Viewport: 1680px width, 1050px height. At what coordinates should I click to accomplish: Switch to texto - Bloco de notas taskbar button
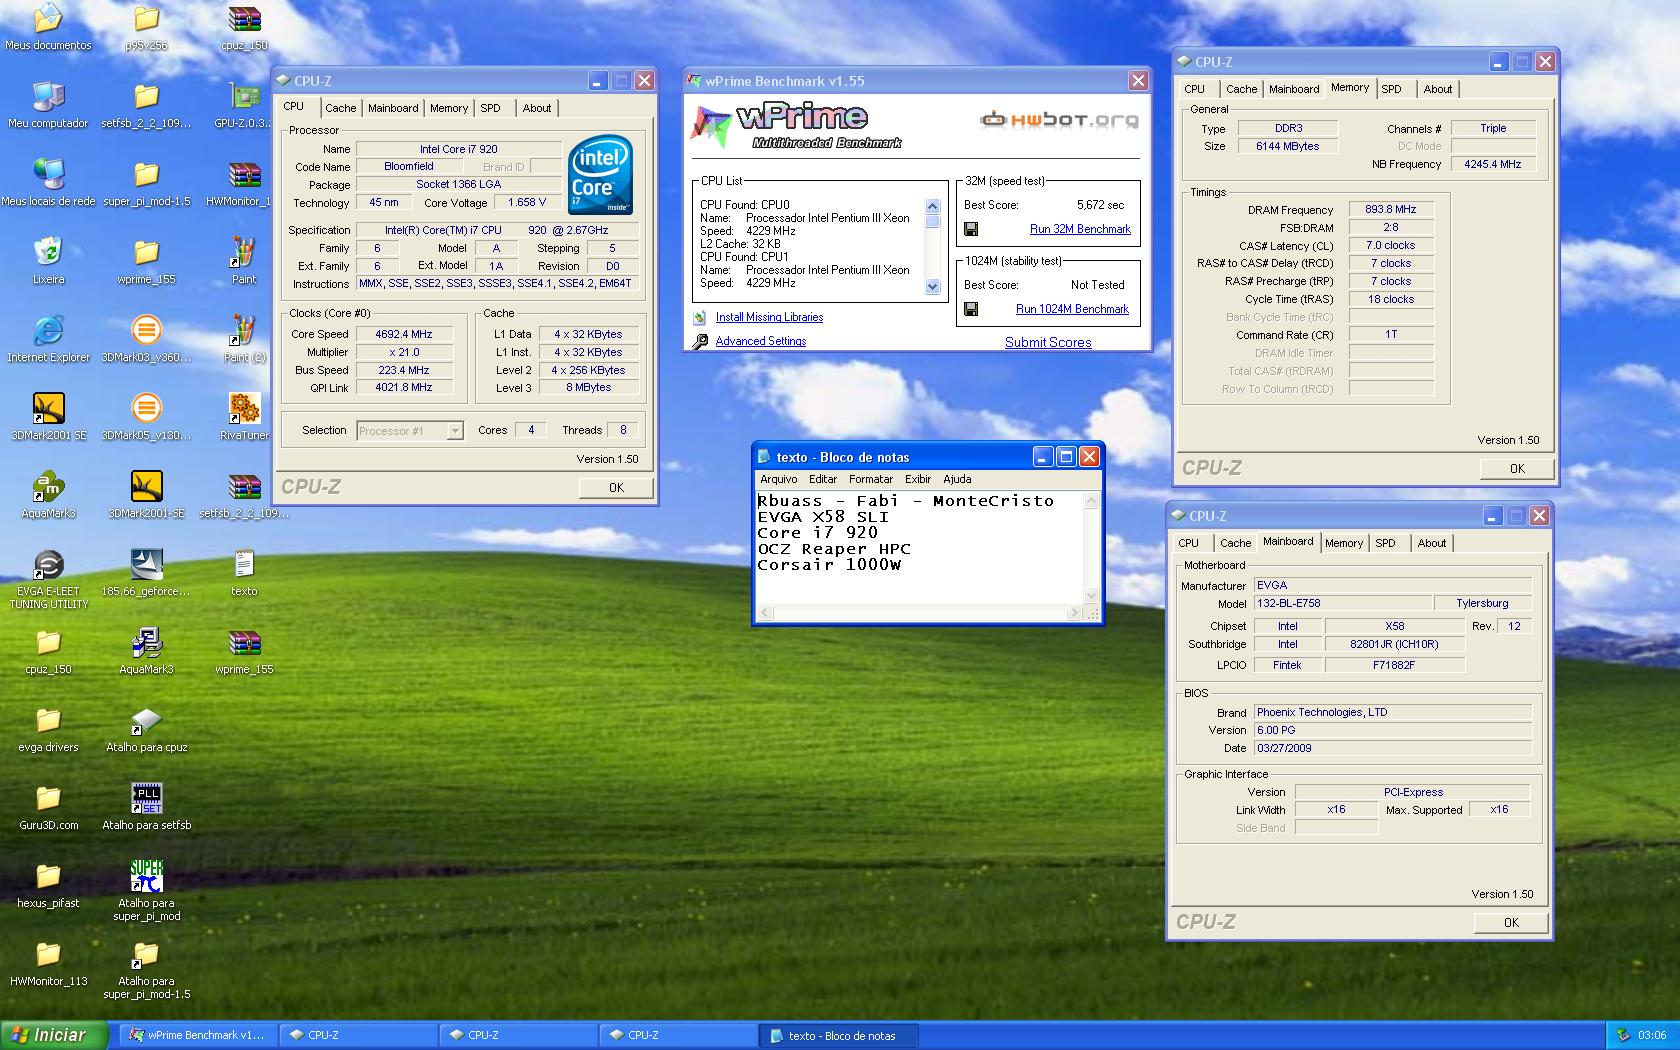tap(838, 1035)
